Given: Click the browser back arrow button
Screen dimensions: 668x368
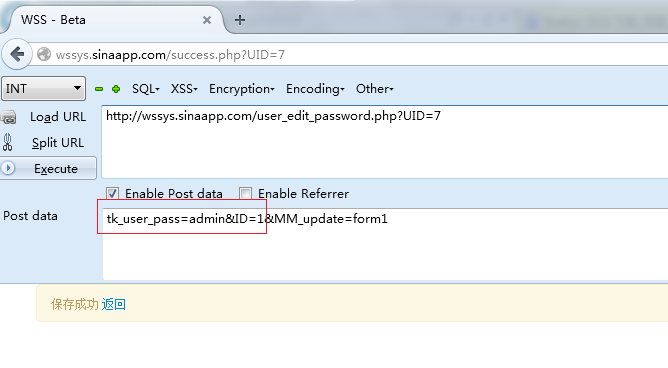Looking at the screenshot, I should point(17,54).
